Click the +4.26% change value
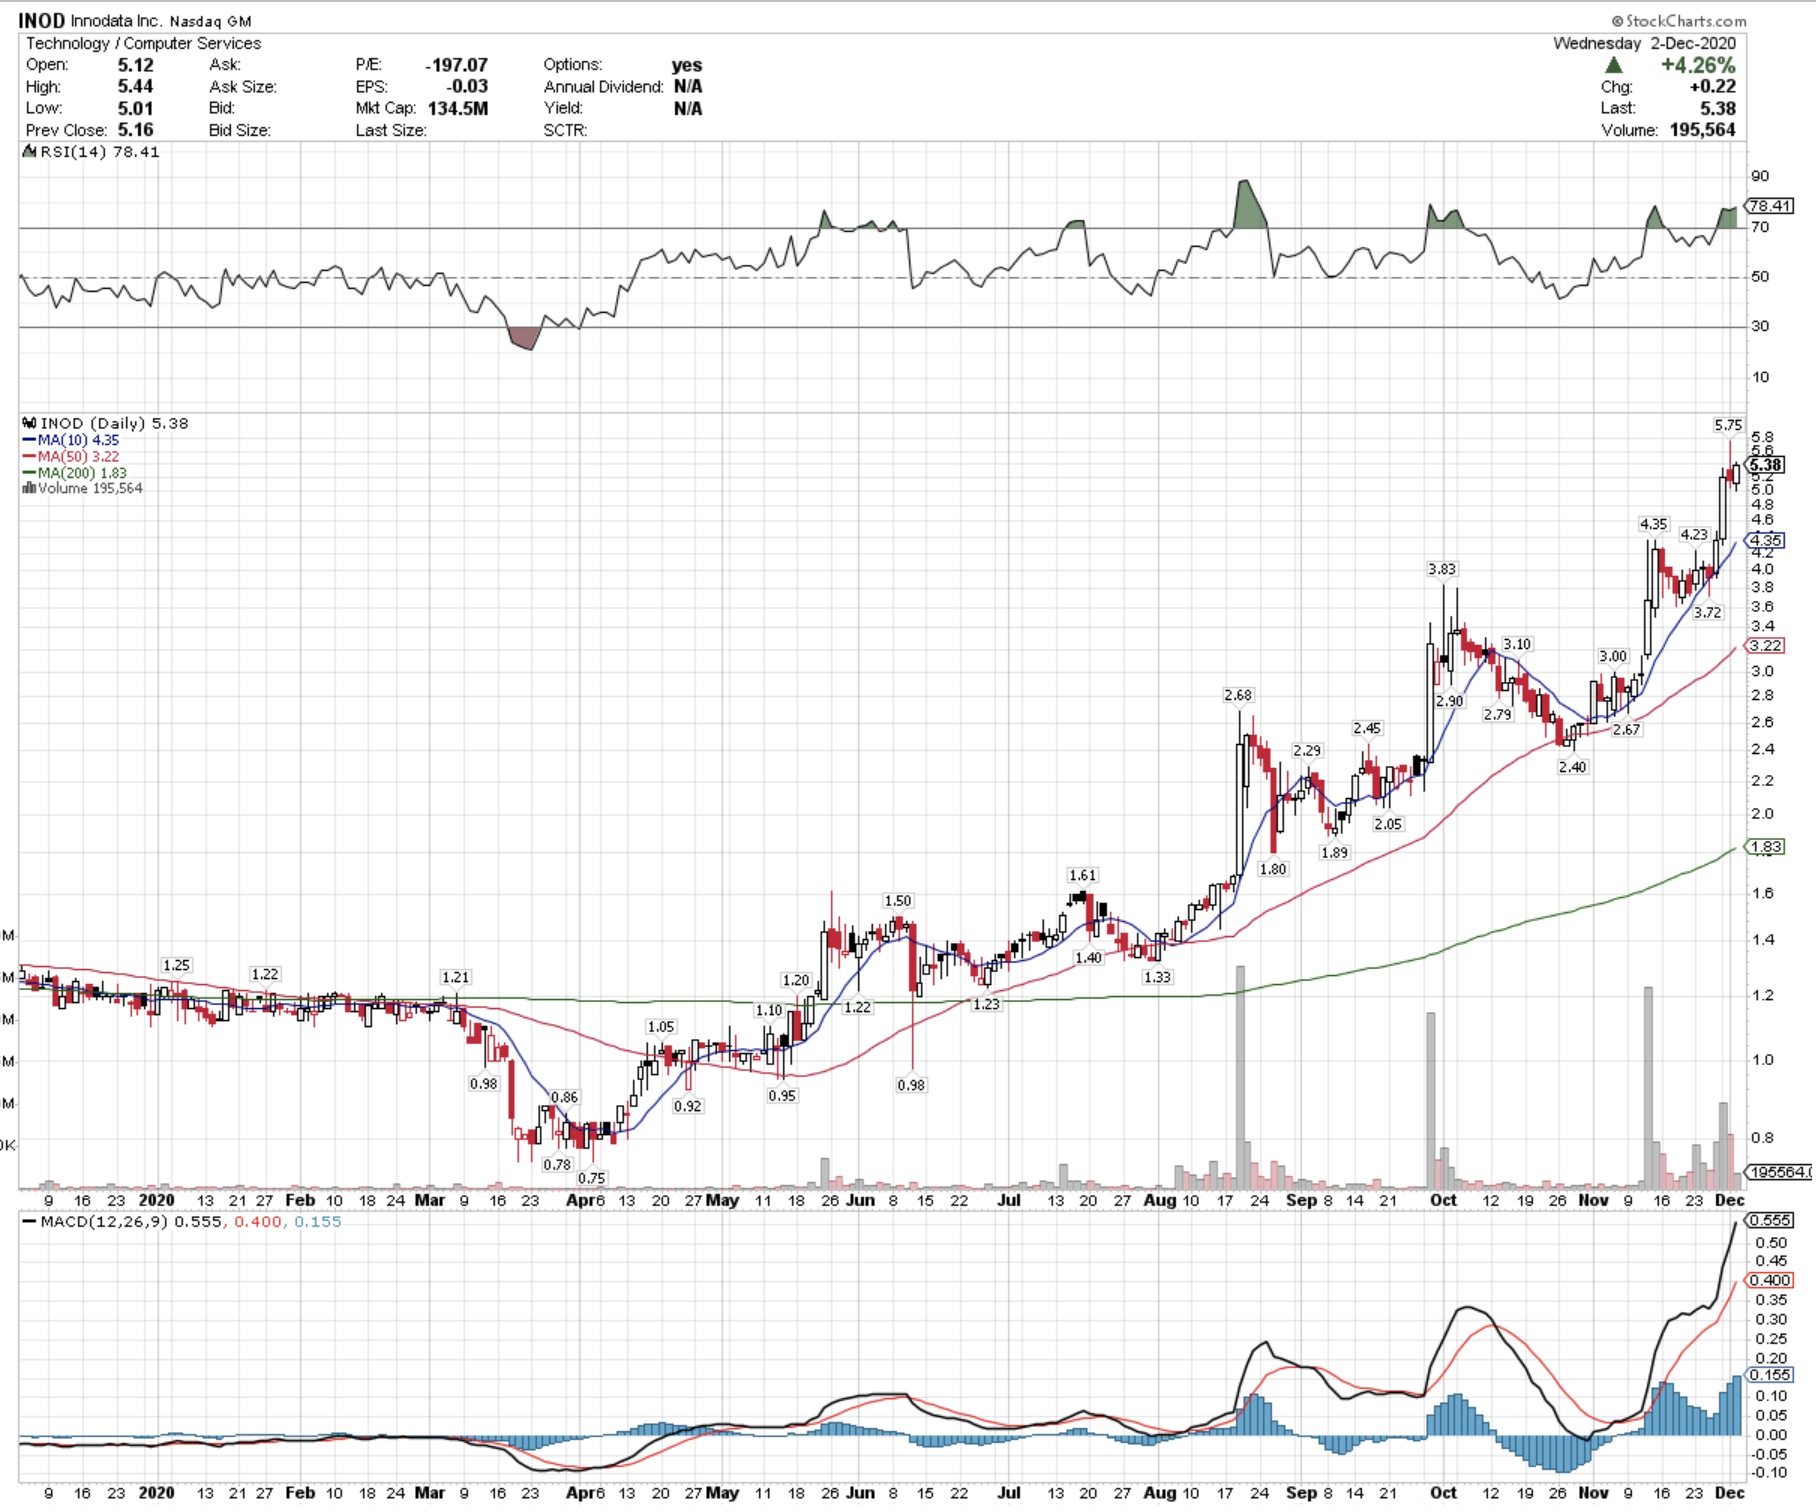The height and width of the screenshot is (1512, 1816). click(x=1698, y=65)
